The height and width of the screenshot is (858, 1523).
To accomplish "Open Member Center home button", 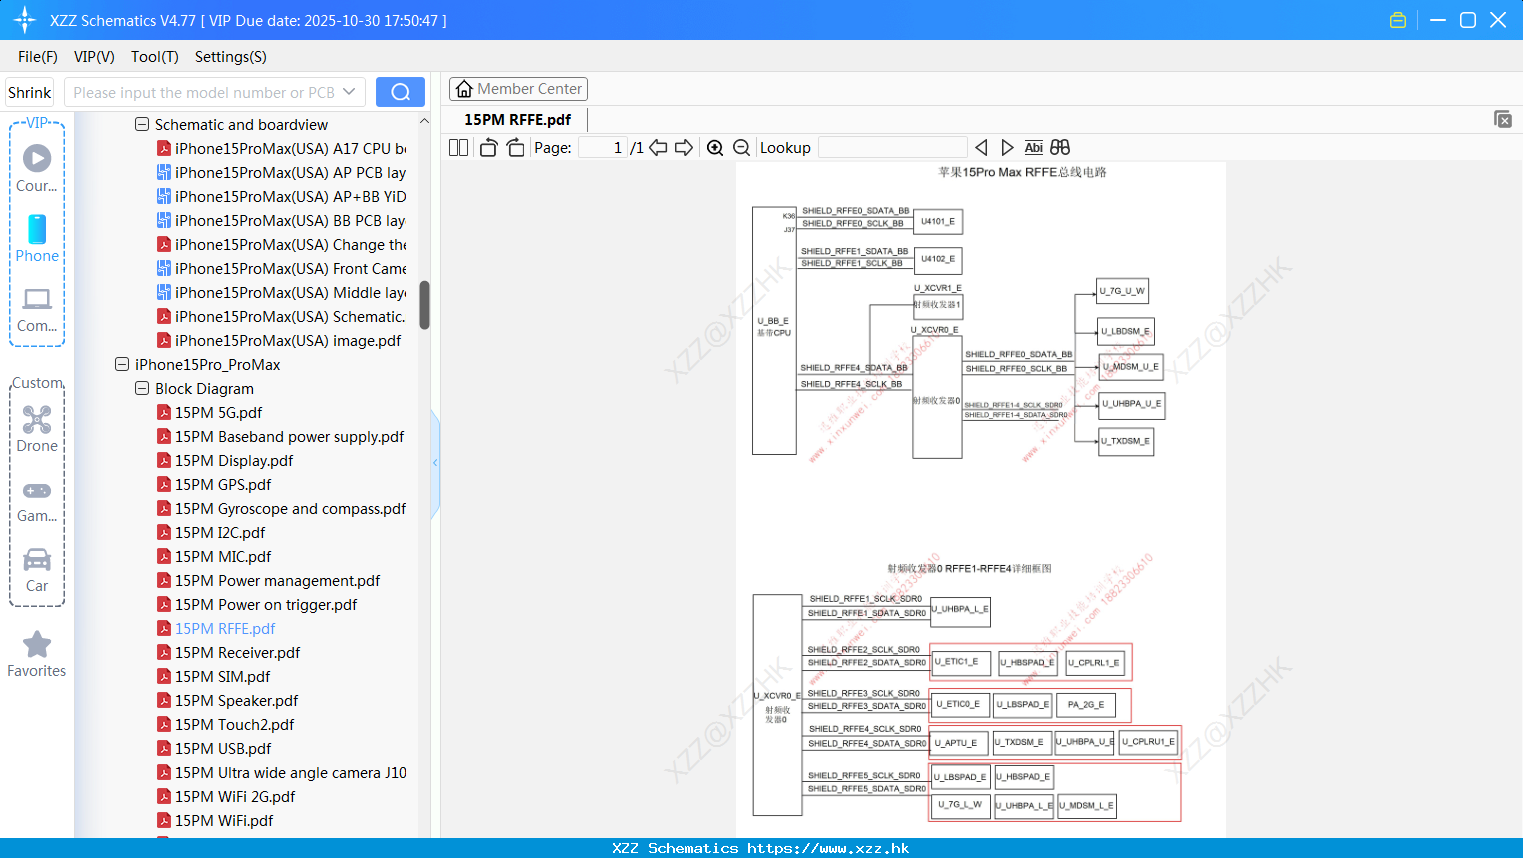I will coord(518,89).
